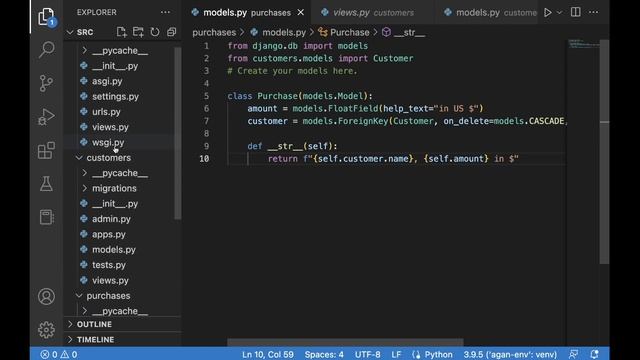Close the models.py purchases tab
The width and height of the screenshot is (640, 360).
click(x=301, y=13)
